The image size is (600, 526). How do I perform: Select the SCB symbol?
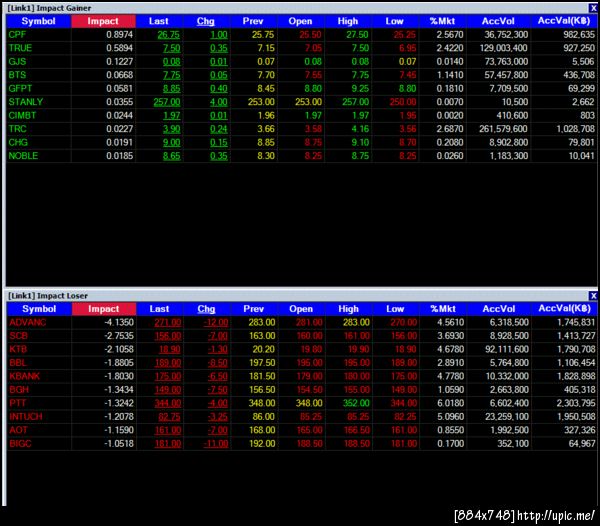(x=18, y=335)
